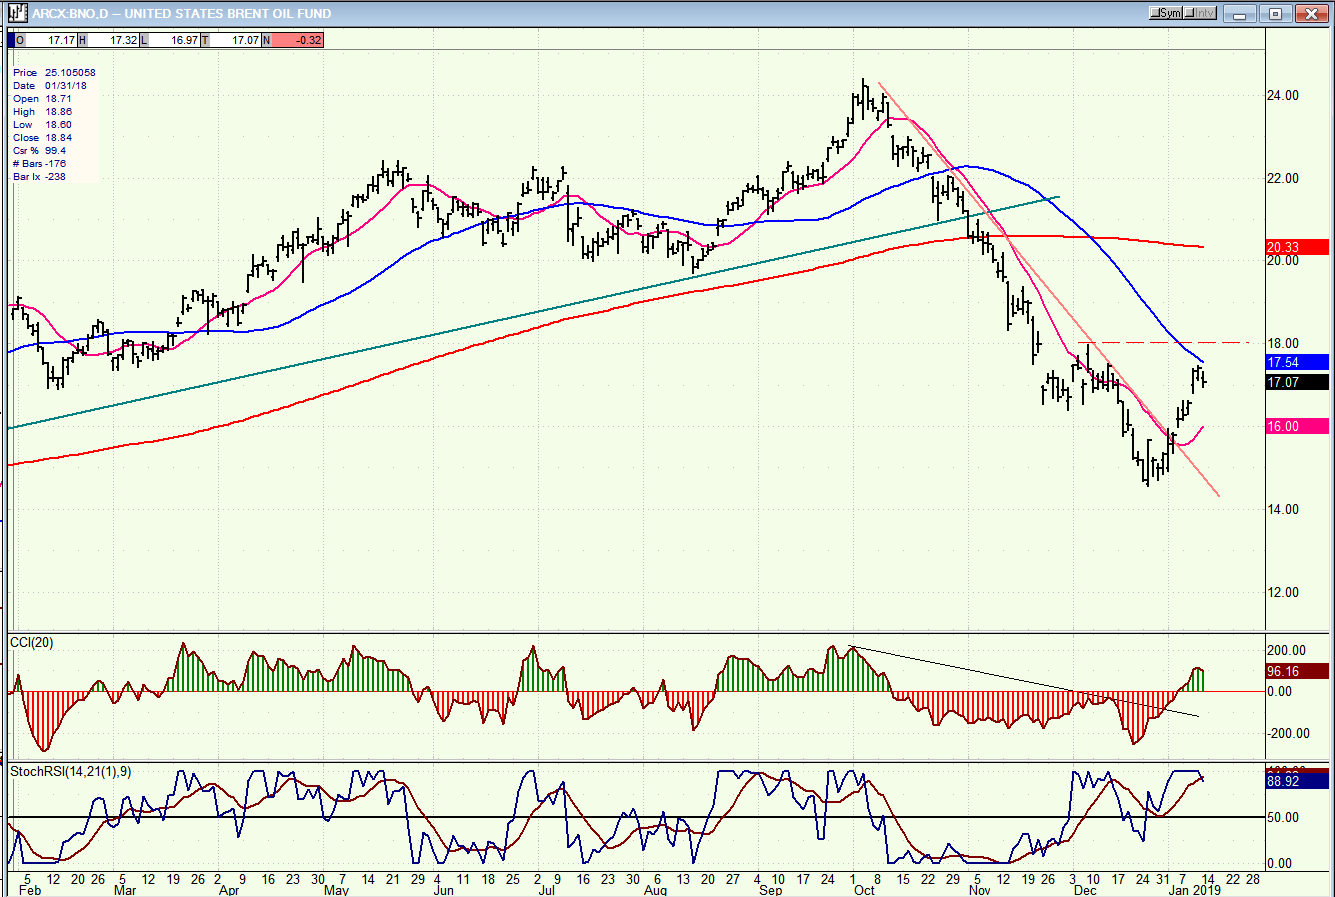
Task: Click the Oct label on the time axis
Action: tap(864, 890)
